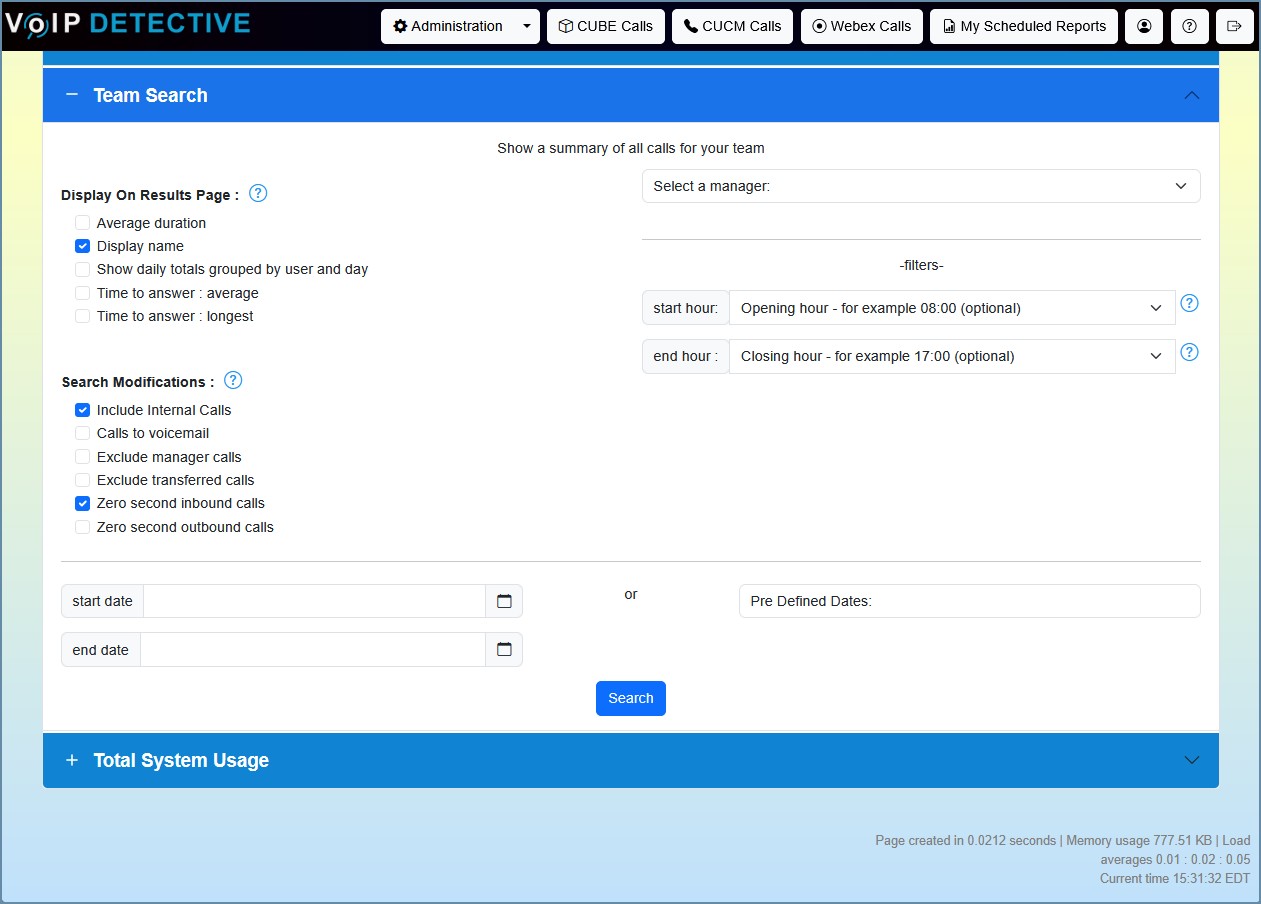The width and height of the screenshot is (1261, 904).
Task: Open the Select a manager dropdown
Action: click(920, 186)
